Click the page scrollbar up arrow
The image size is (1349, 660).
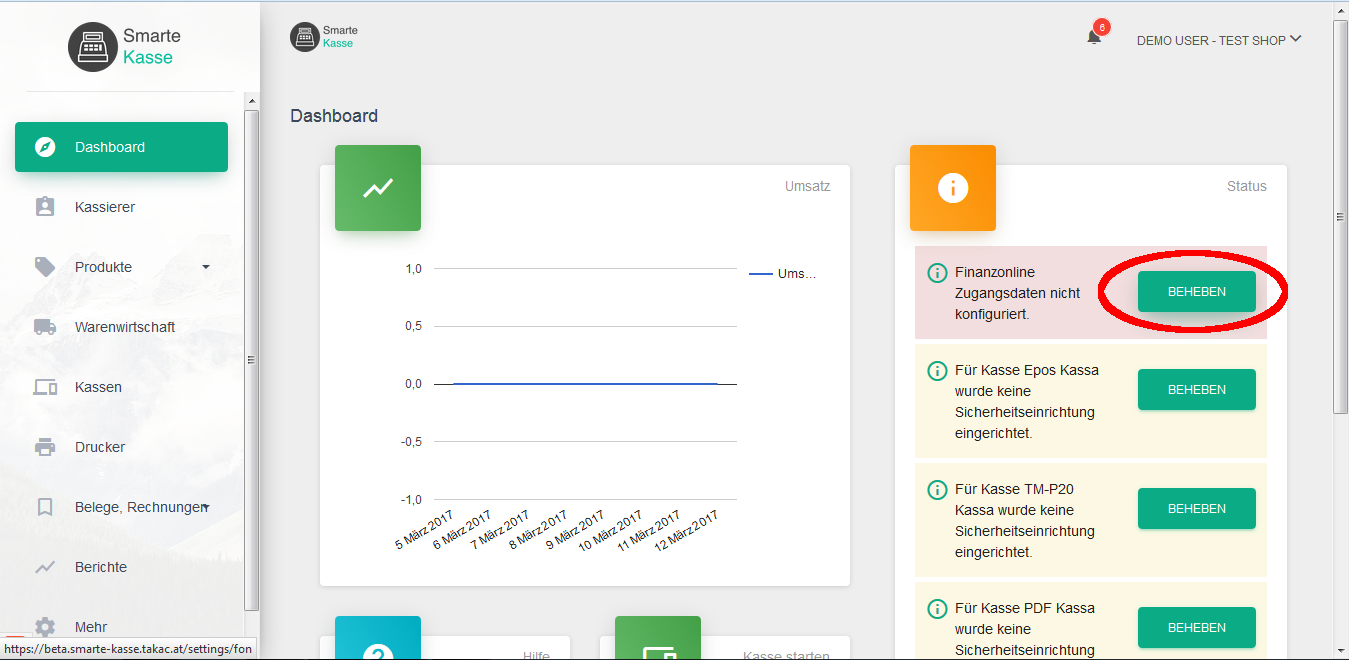tap(1340, 11)
